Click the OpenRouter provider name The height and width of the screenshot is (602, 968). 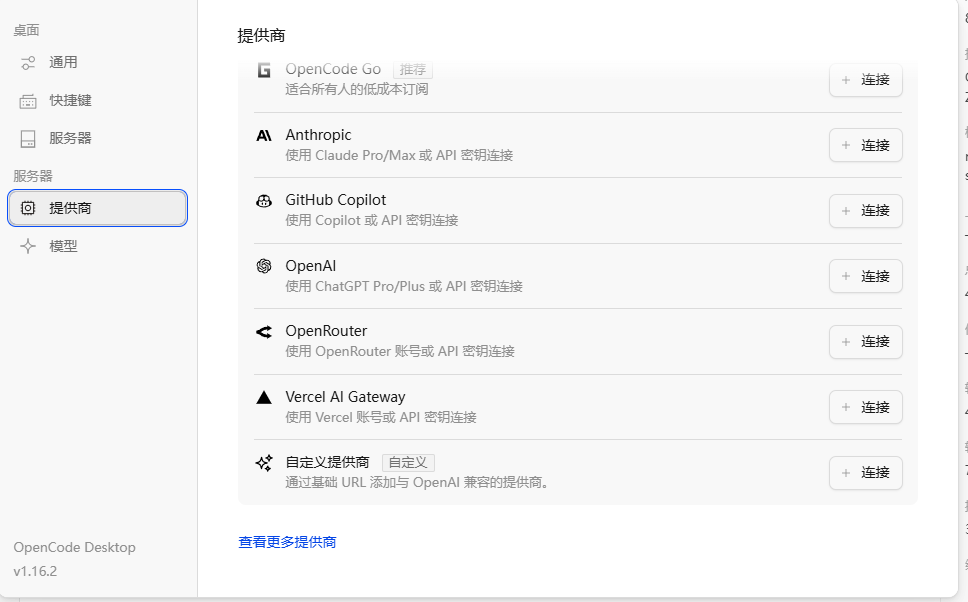pos(326,331)
